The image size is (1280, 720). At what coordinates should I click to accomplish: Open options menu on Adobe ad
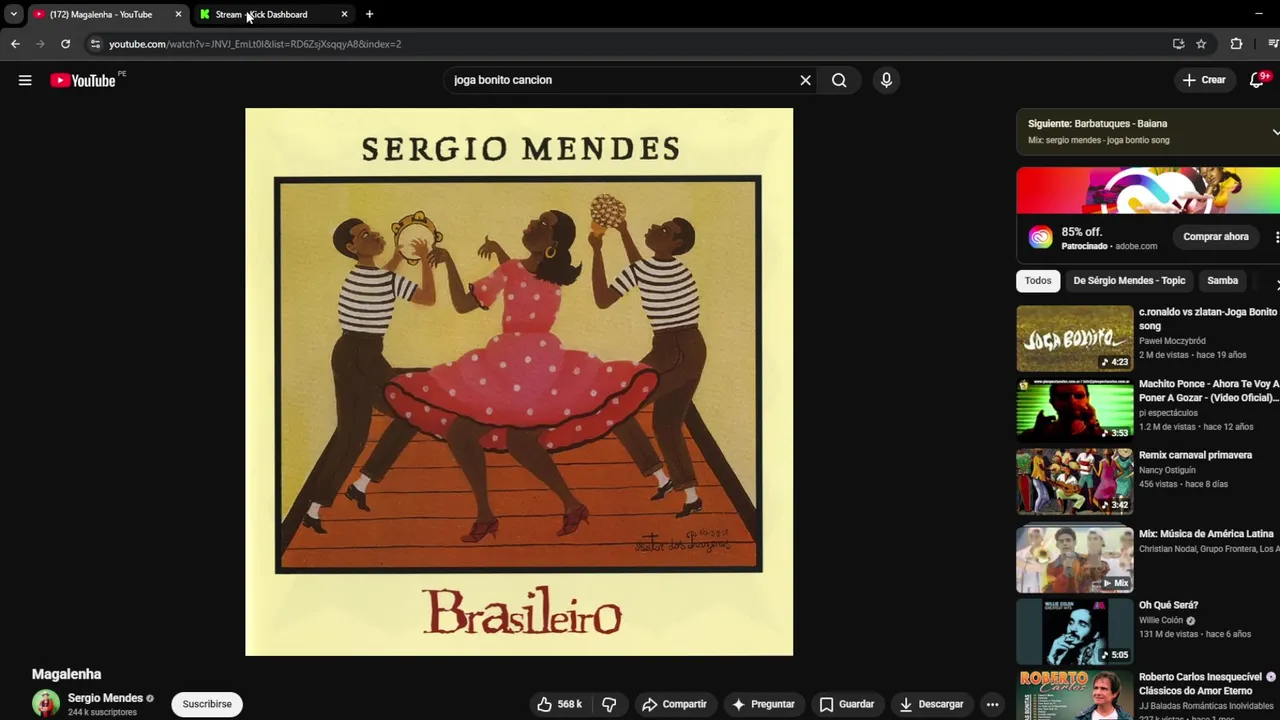pyautogui.click(x=1276, y=237)
